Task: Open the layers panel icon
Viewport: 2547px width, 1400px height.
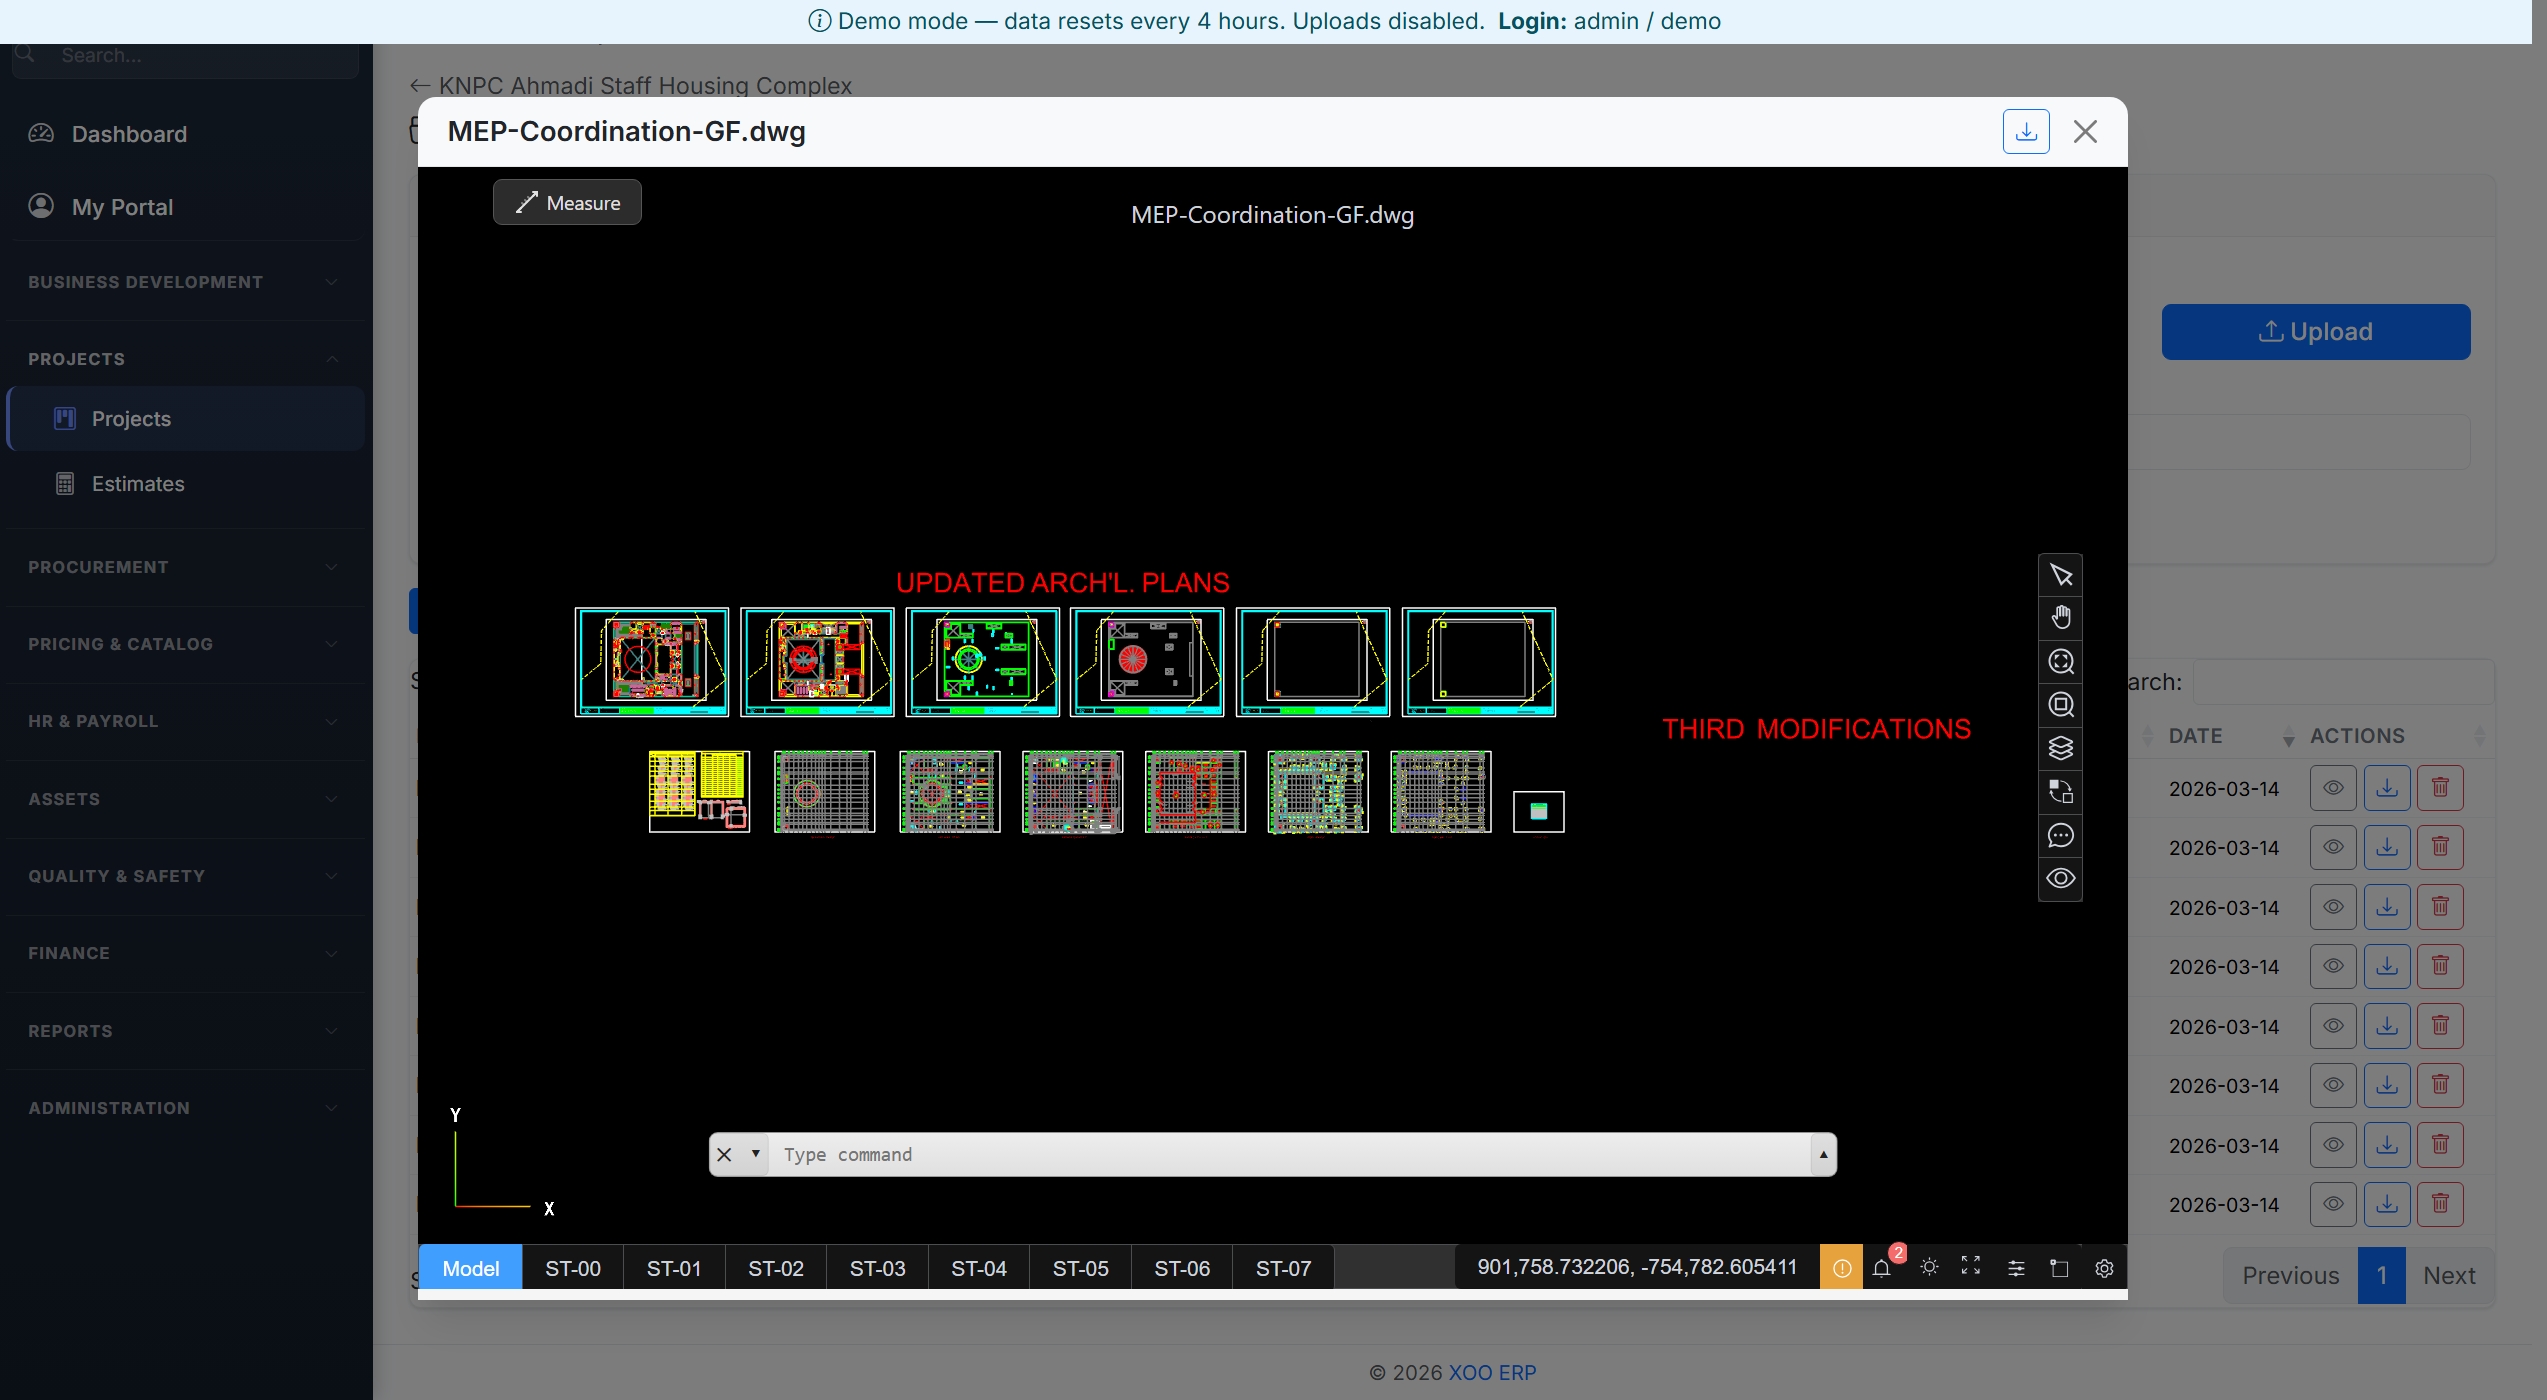Action: coord(2061,748)
